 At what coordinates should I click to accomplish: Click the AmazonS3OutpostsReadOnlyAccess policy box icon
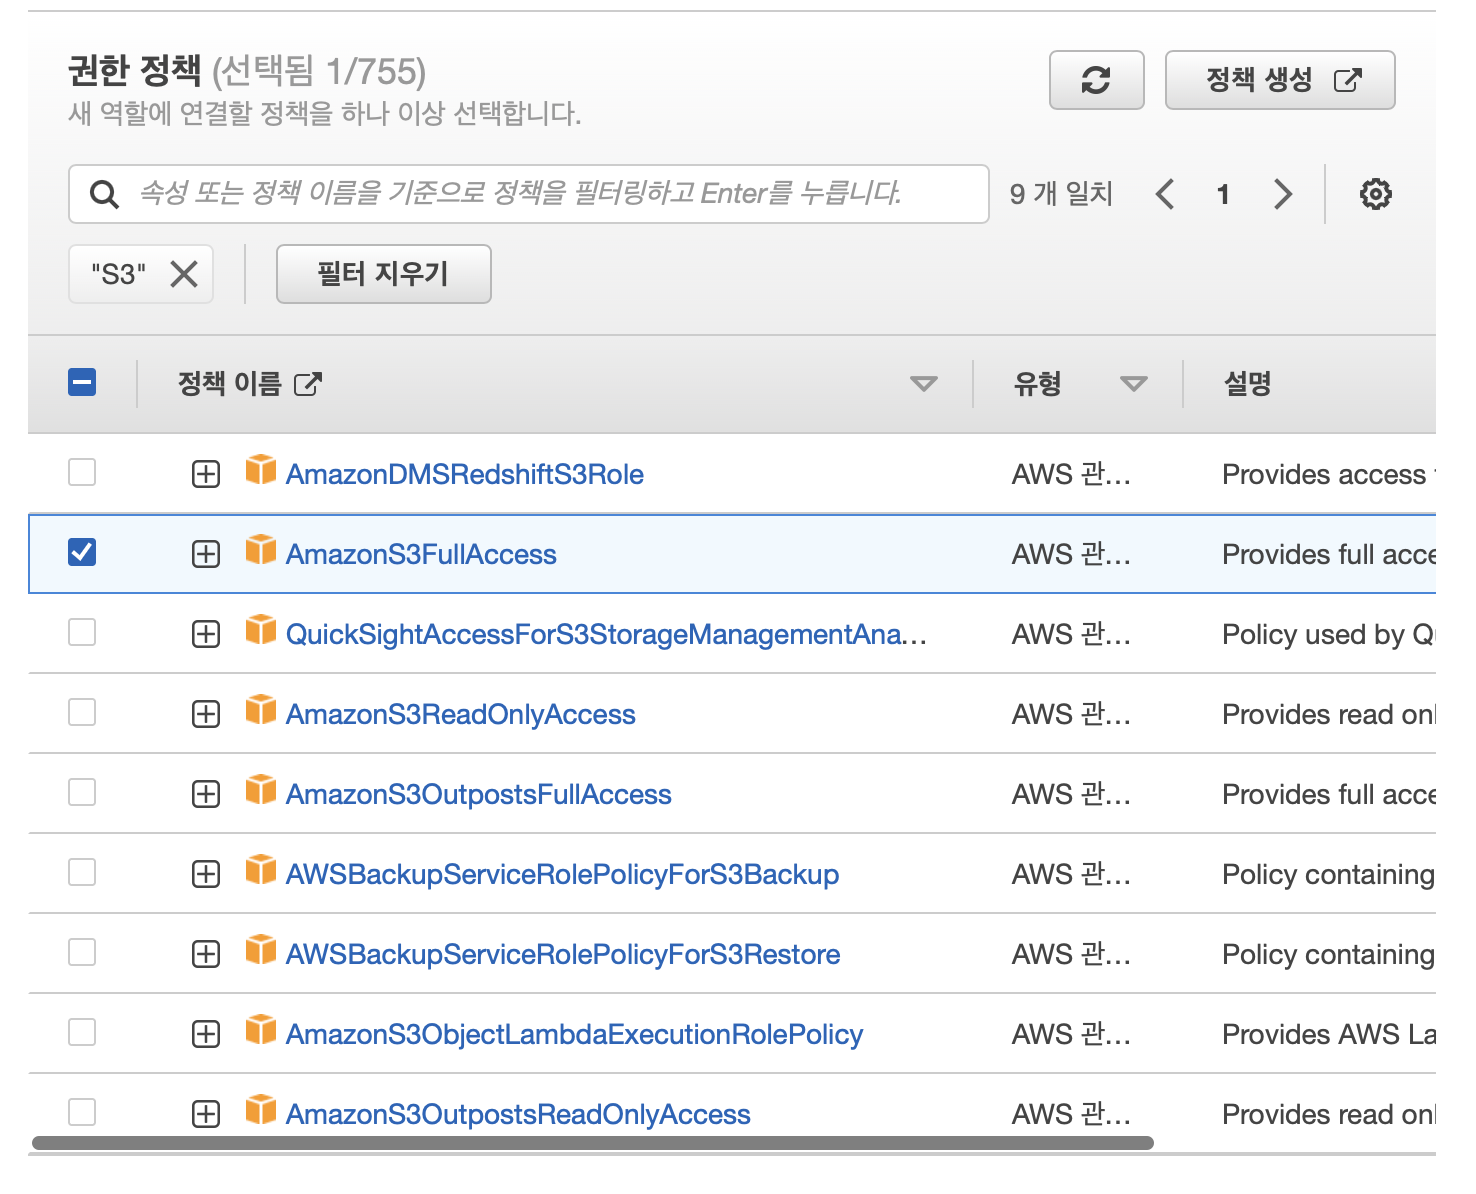(x=261, y=1109)
